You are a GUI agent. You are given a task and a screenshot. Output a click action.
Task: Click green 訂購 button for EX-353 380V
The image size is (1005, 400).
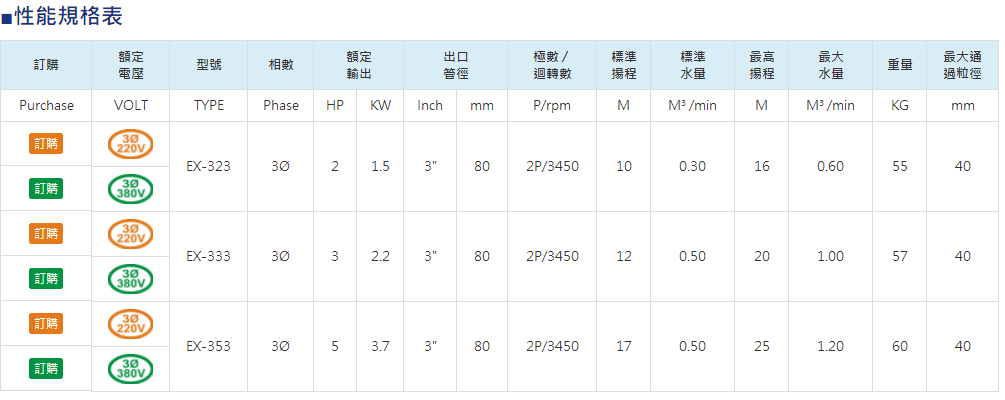(x=46, y=369)
